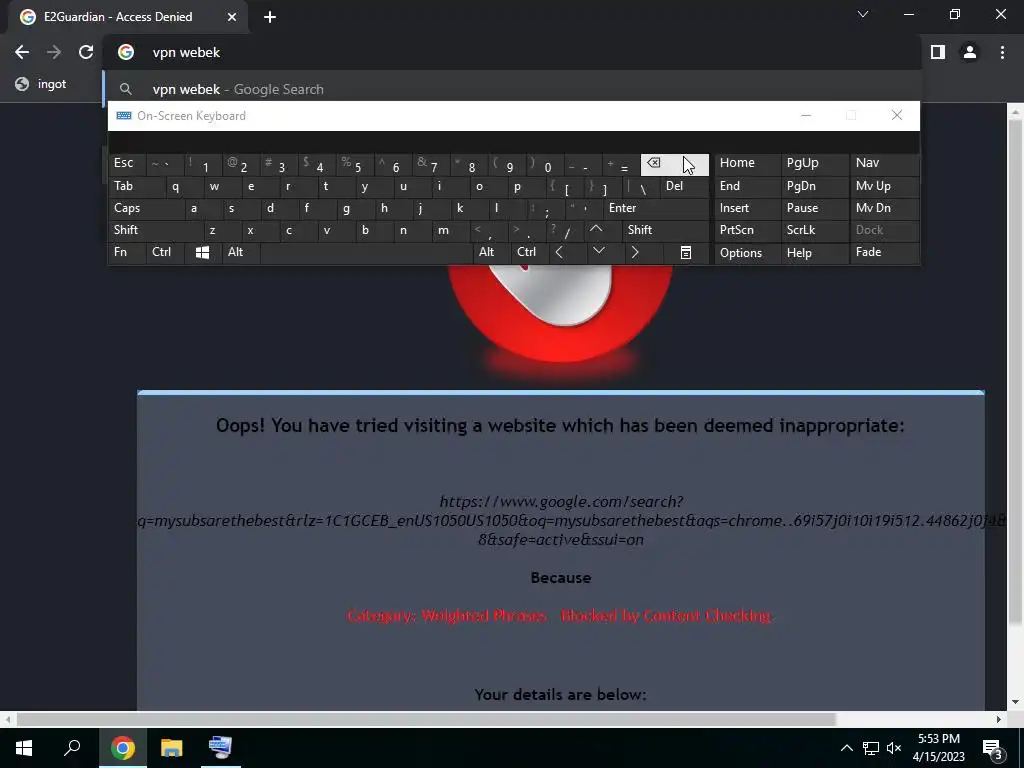This screenshot has width=1024, height=768.
Task: Tap the Windows logo key on the keyboard
Action: tap(202, 253)
